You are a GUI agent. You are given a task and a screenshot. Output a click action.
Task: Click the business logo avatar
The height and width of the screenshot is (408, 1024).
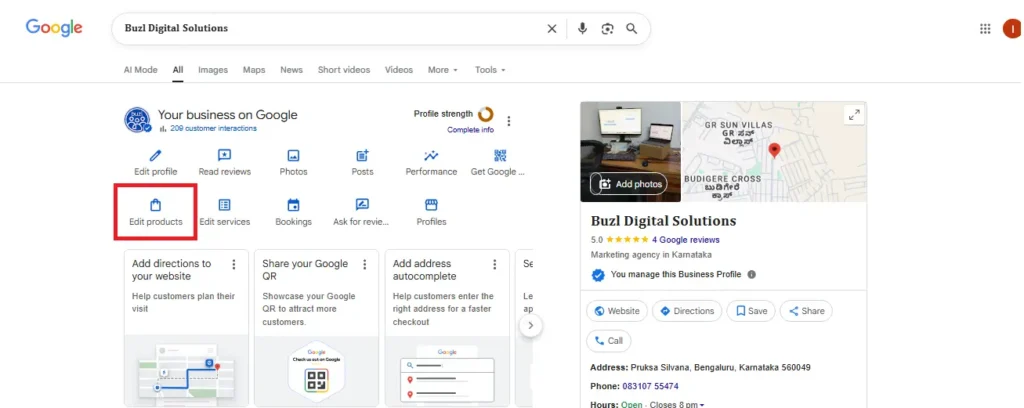pyautogui.click(x=137, y=120)
